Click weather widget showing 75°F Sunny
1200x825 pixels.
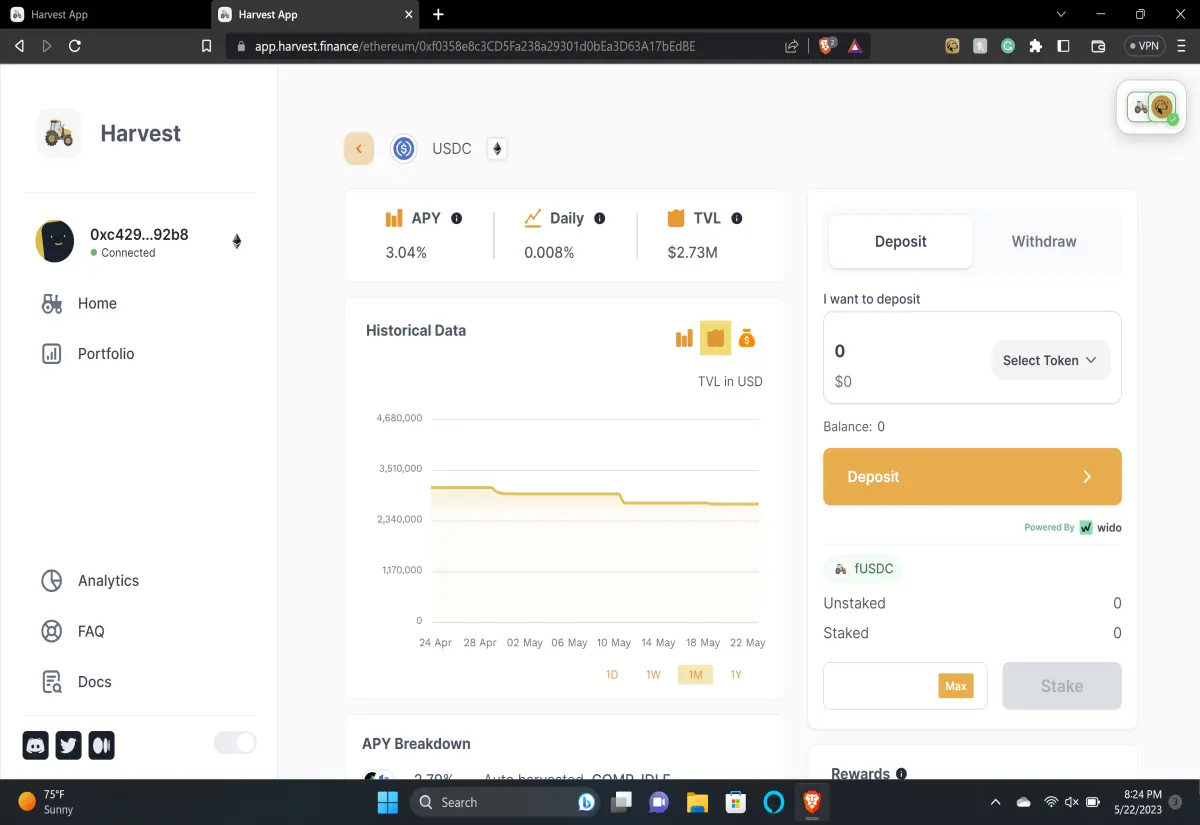(47, 802)
